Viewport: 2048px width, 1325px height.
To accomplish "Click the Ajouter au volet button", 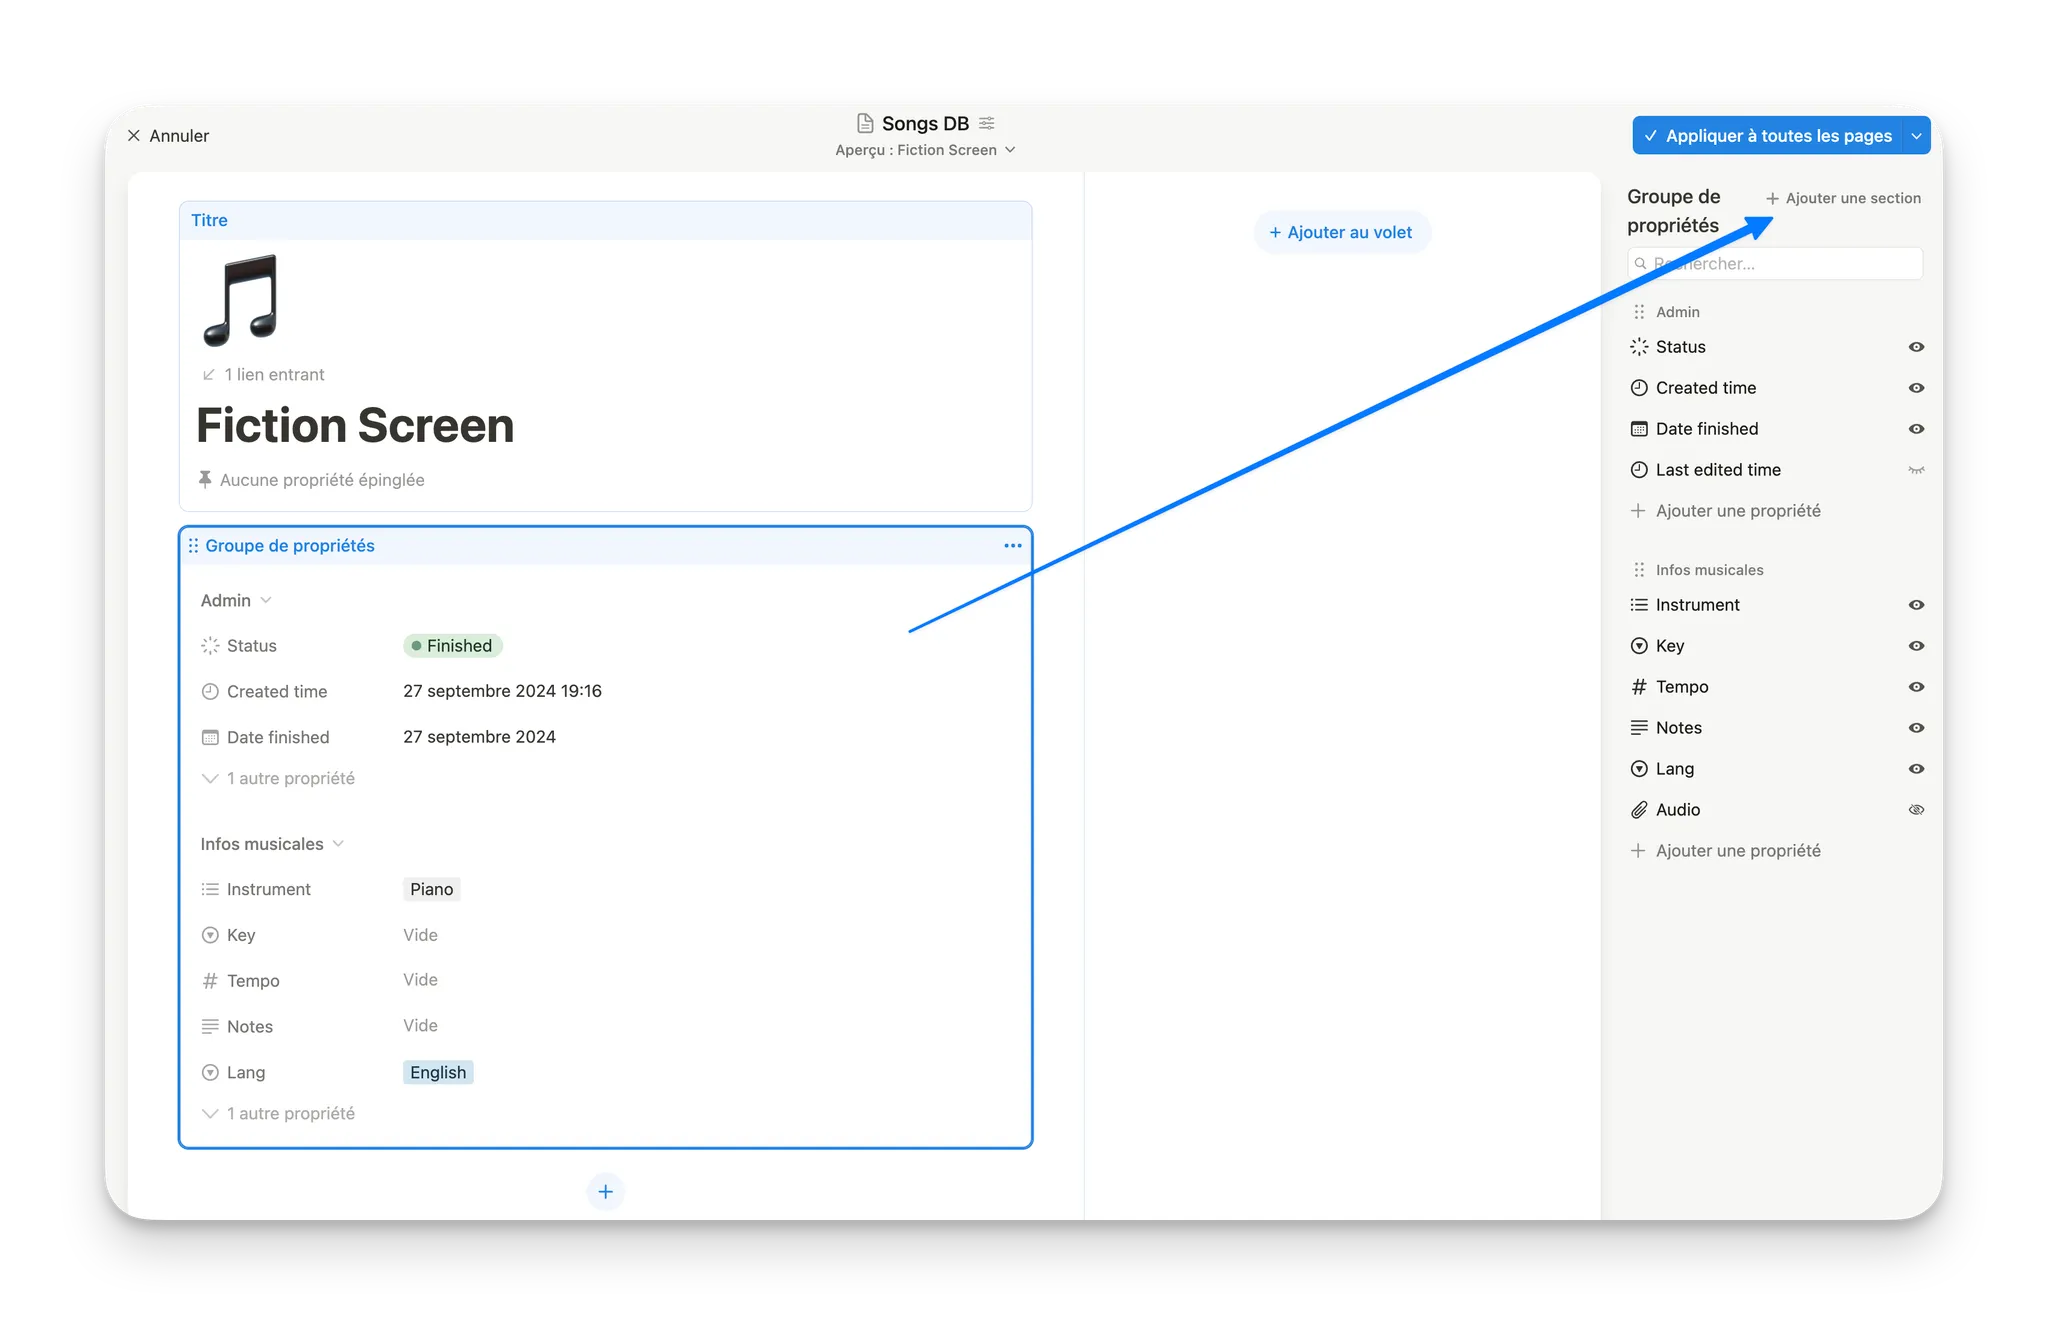I will [x=1341, y=232].
